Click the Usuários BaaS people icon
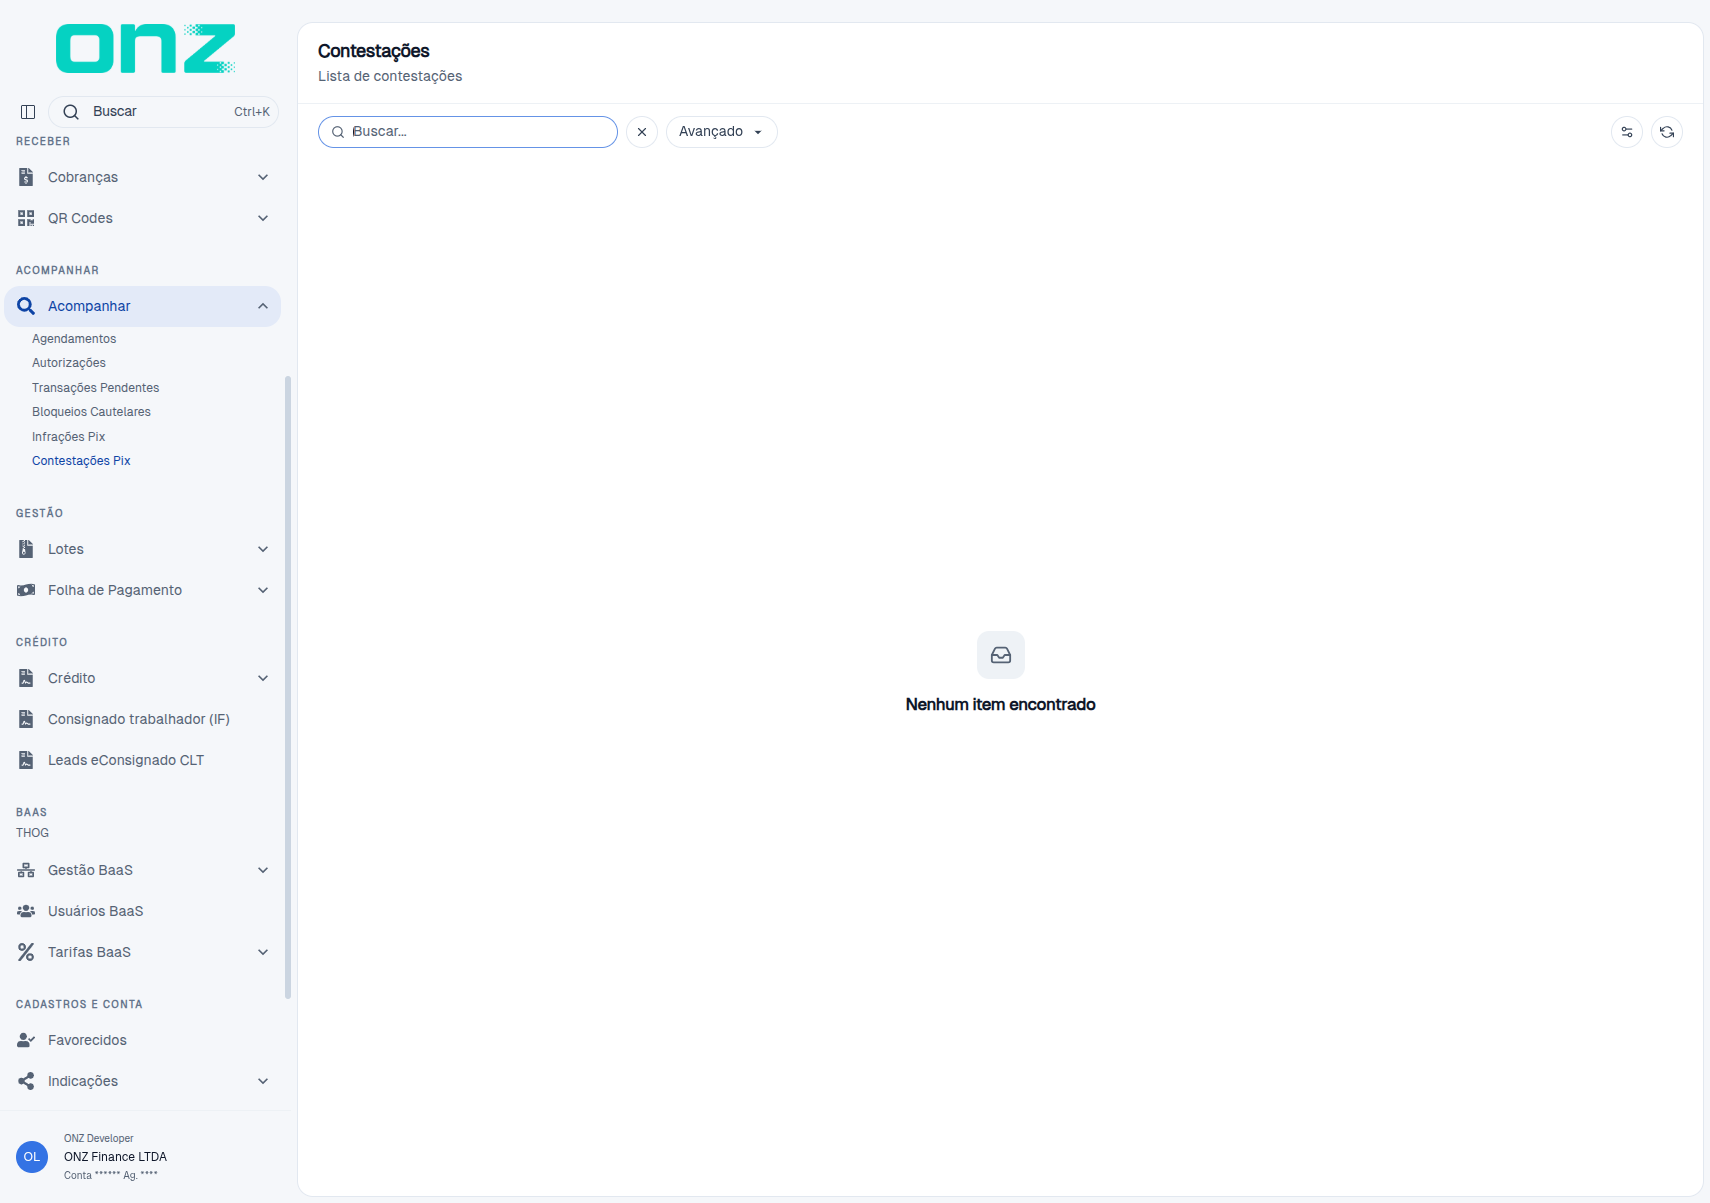The width and height of the screenshot is (1710, 1203). [26, 911]
